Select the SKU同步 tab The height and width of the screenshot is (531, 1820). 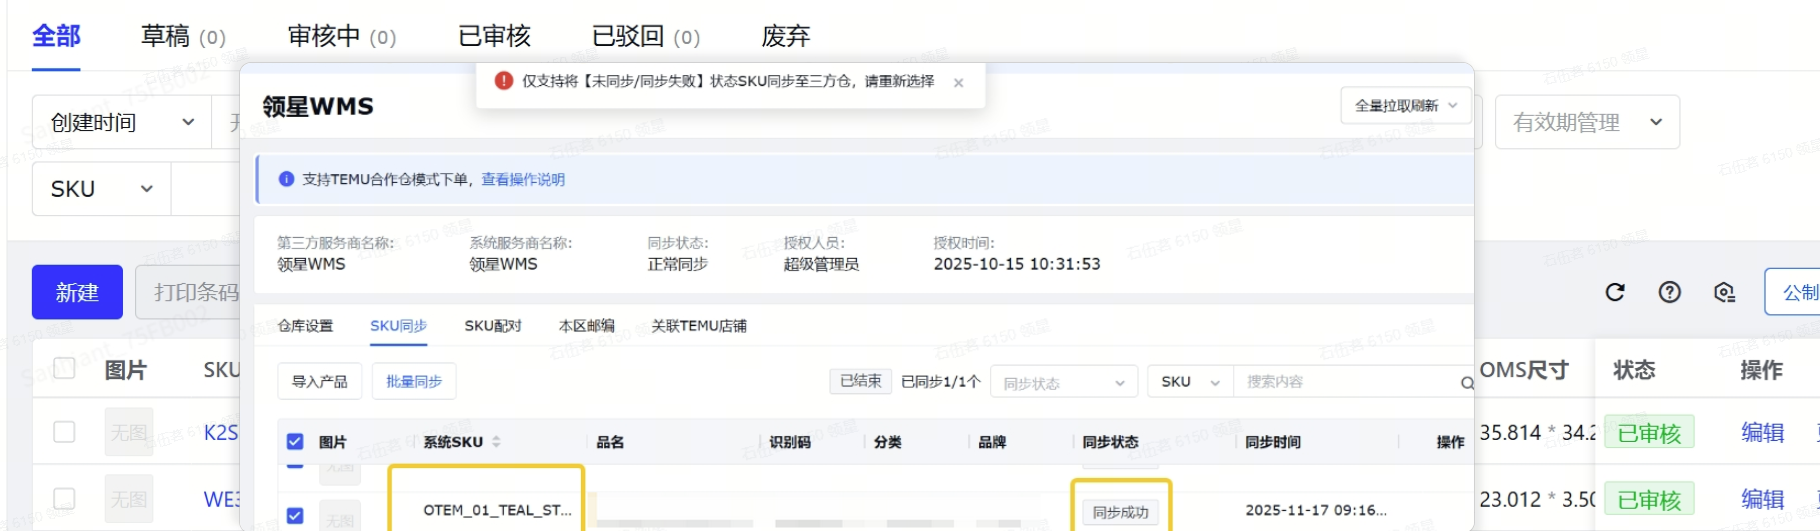pyautogui.click(x=398, y=326)
